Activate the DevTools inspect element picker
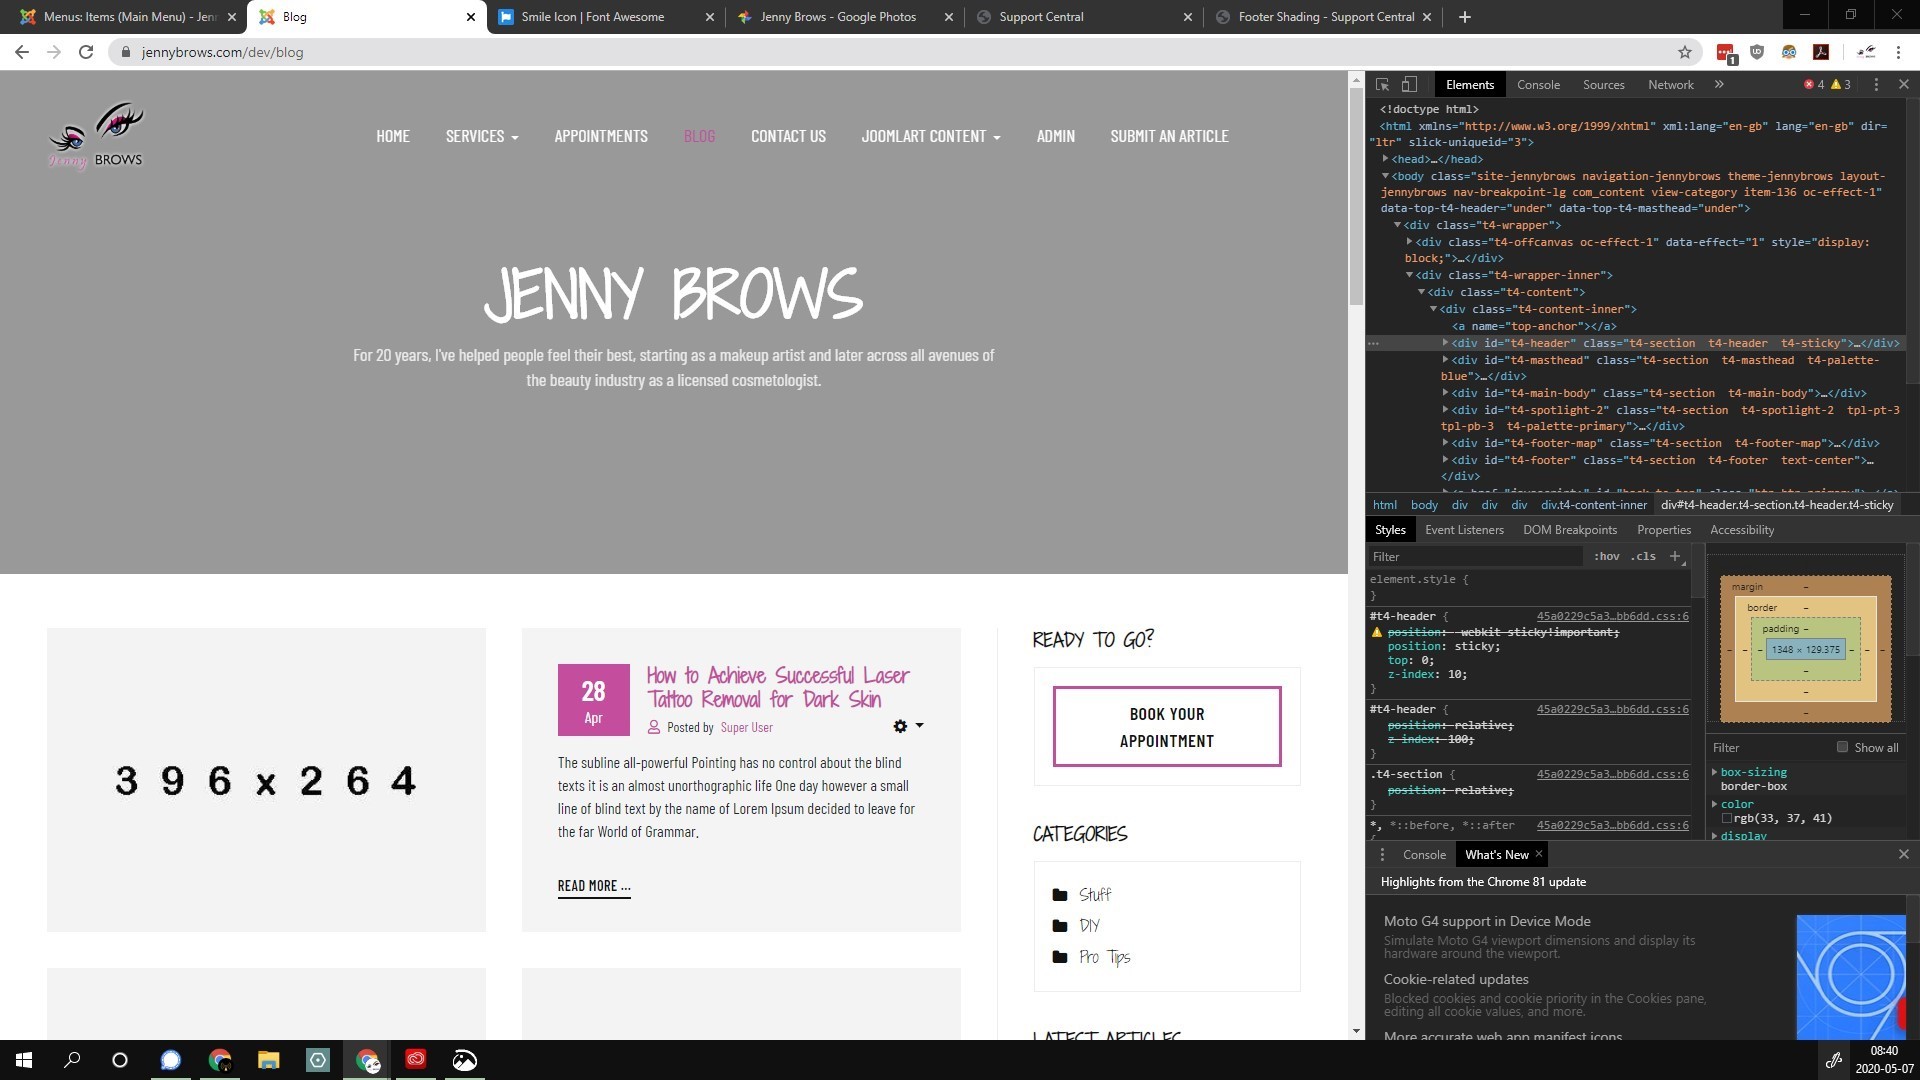This screenshot has height=1080, width=1920. (x=1382, y=85)
